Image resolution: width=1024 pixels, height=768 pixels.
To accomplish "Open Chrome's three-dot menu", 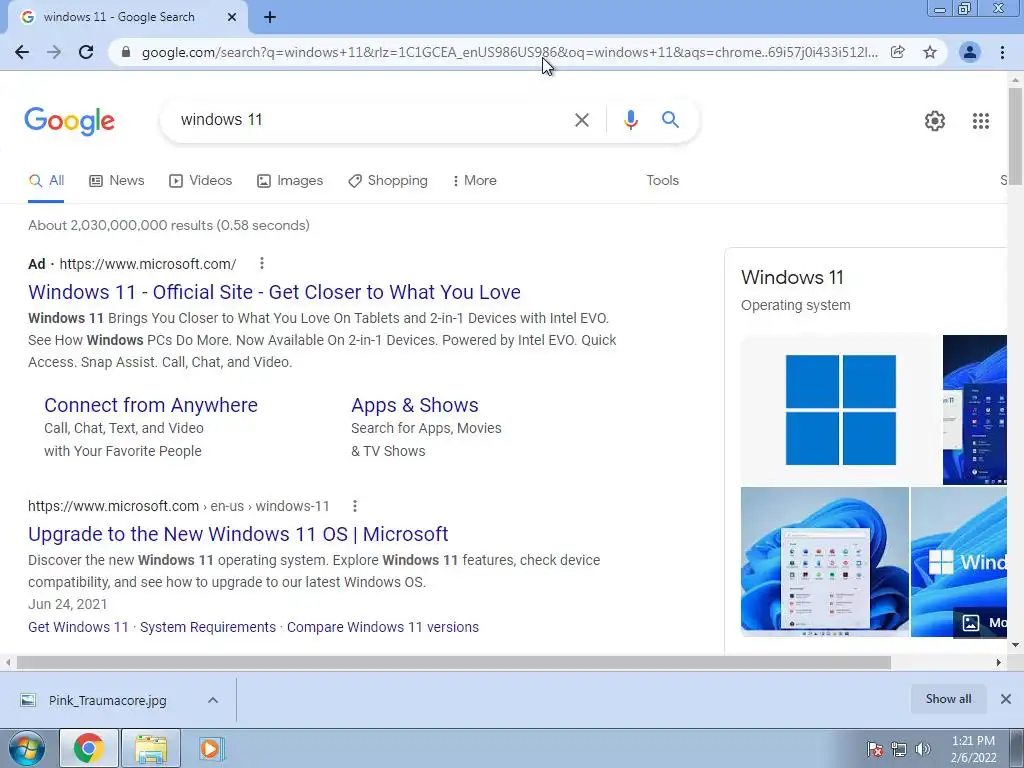I will click(x=1002, y=52).
